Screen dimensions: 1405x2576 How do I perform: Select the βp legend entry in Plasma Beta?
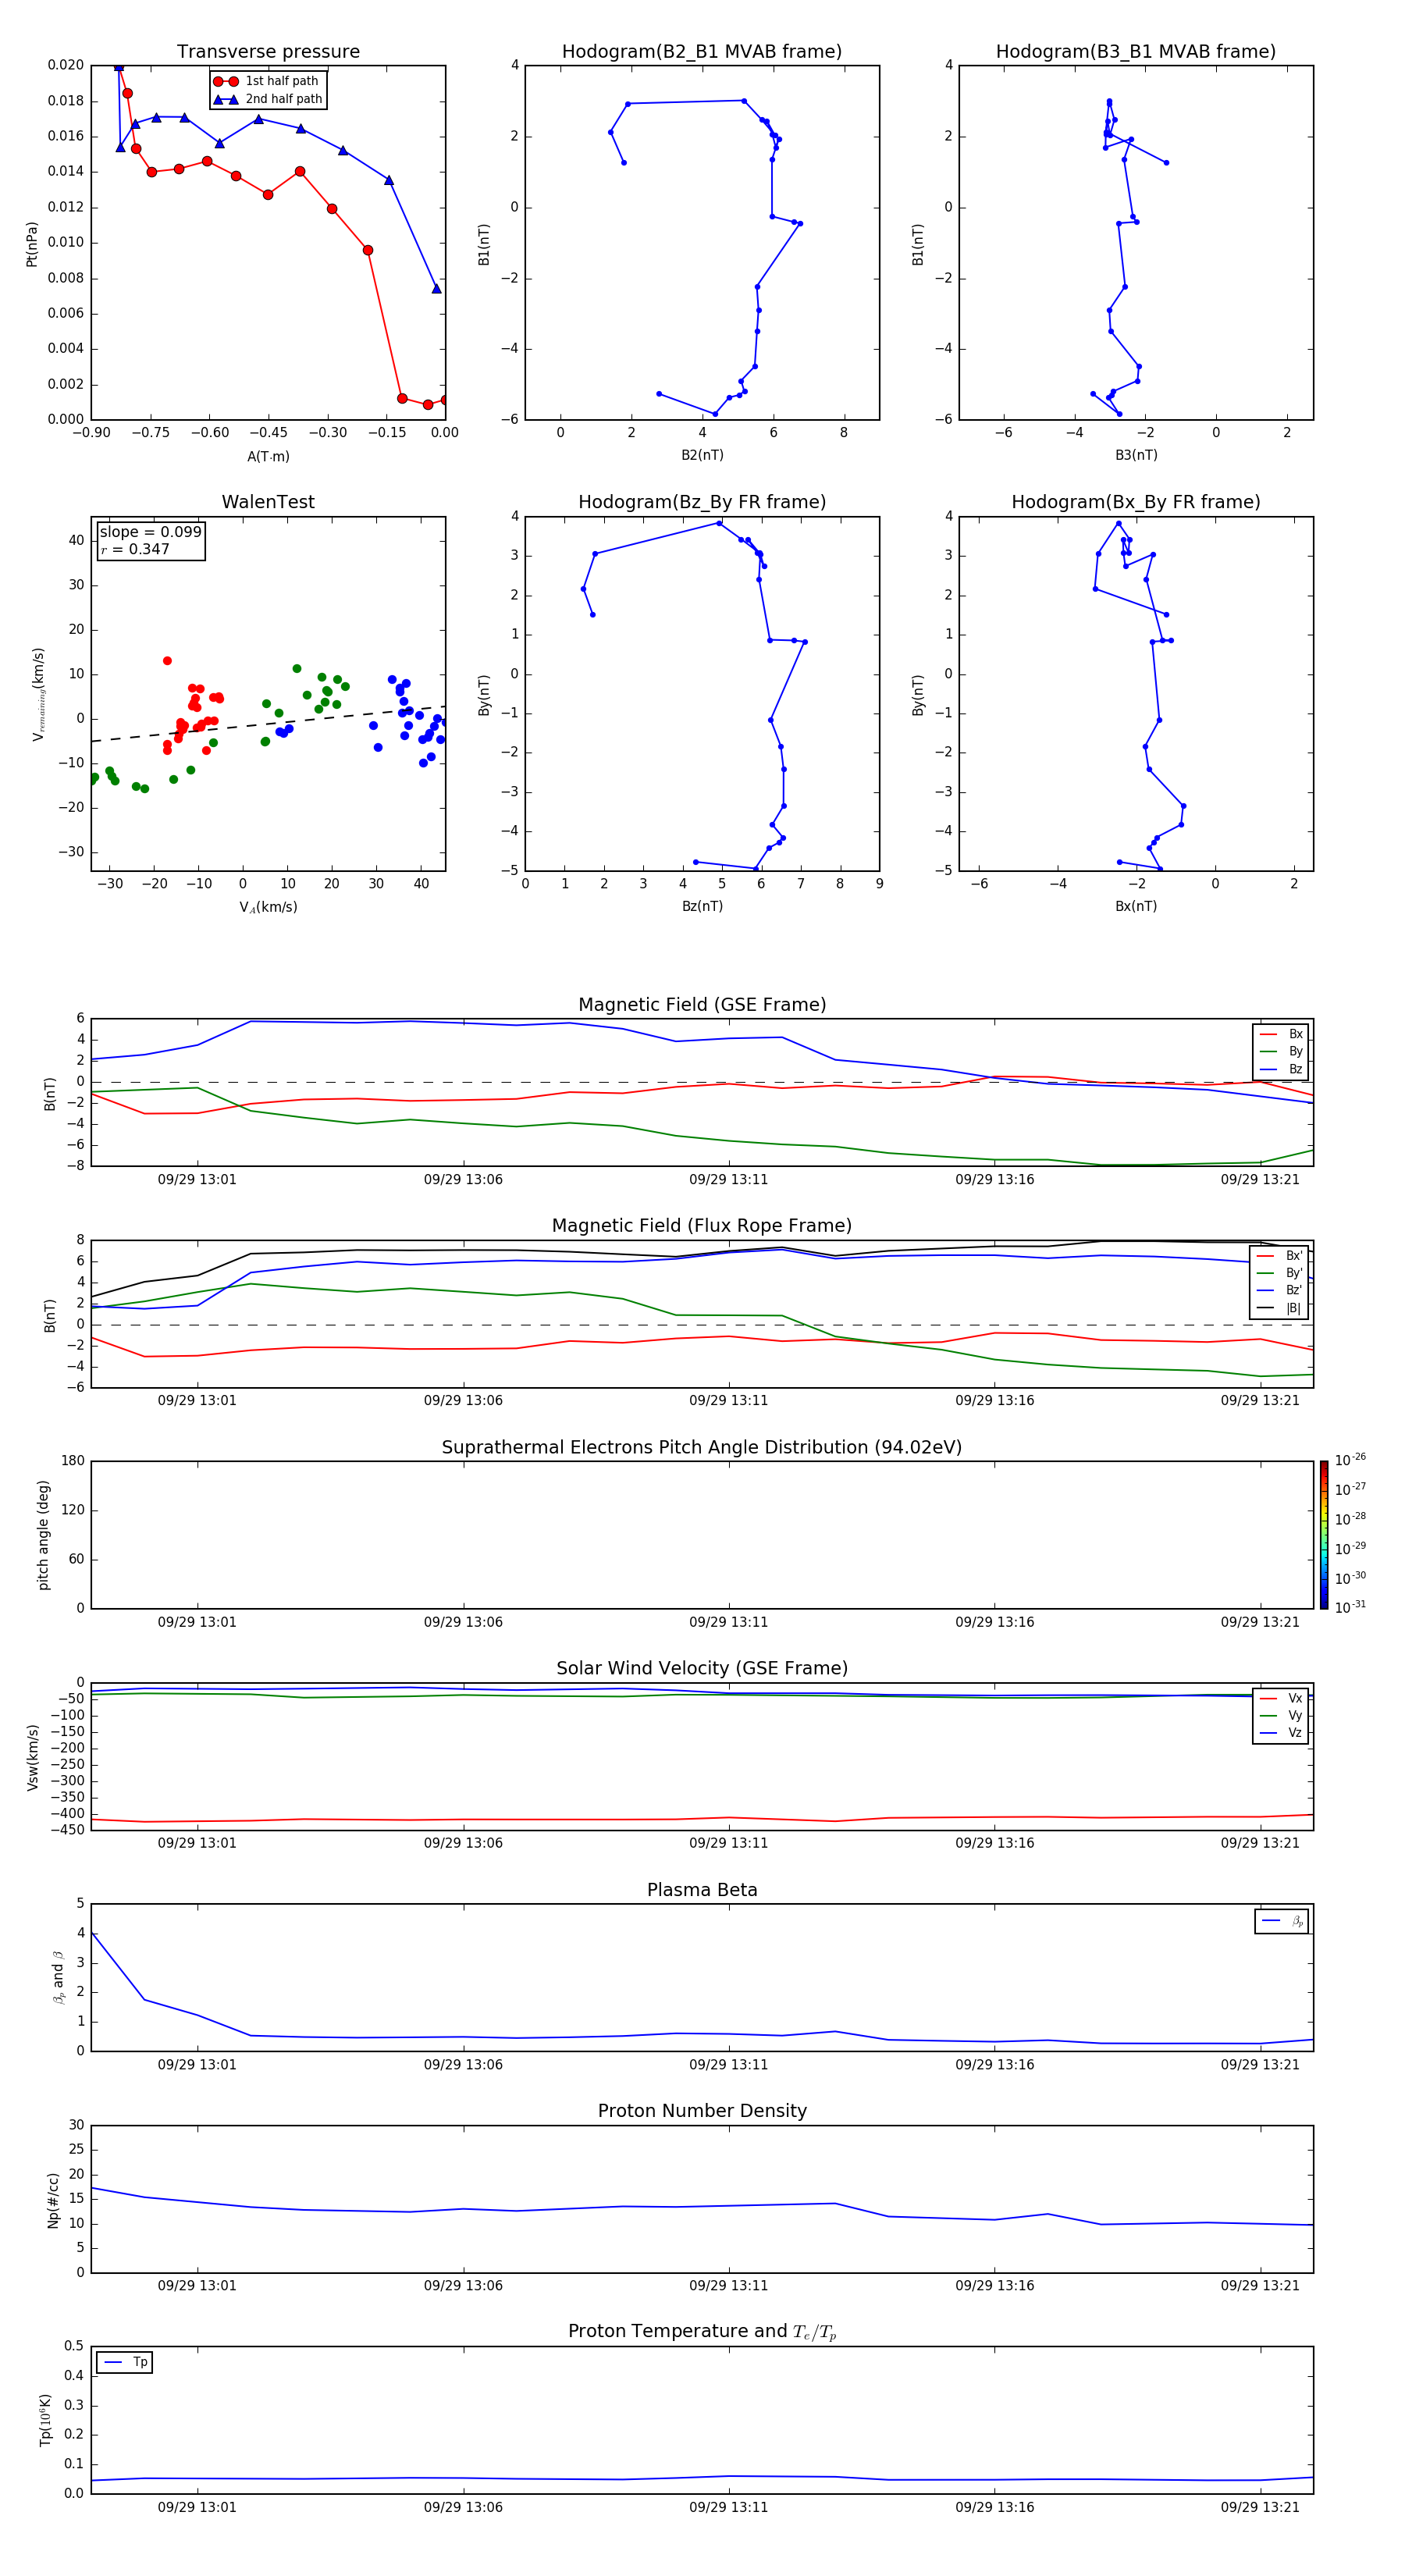click(x=1282, y=1921)
